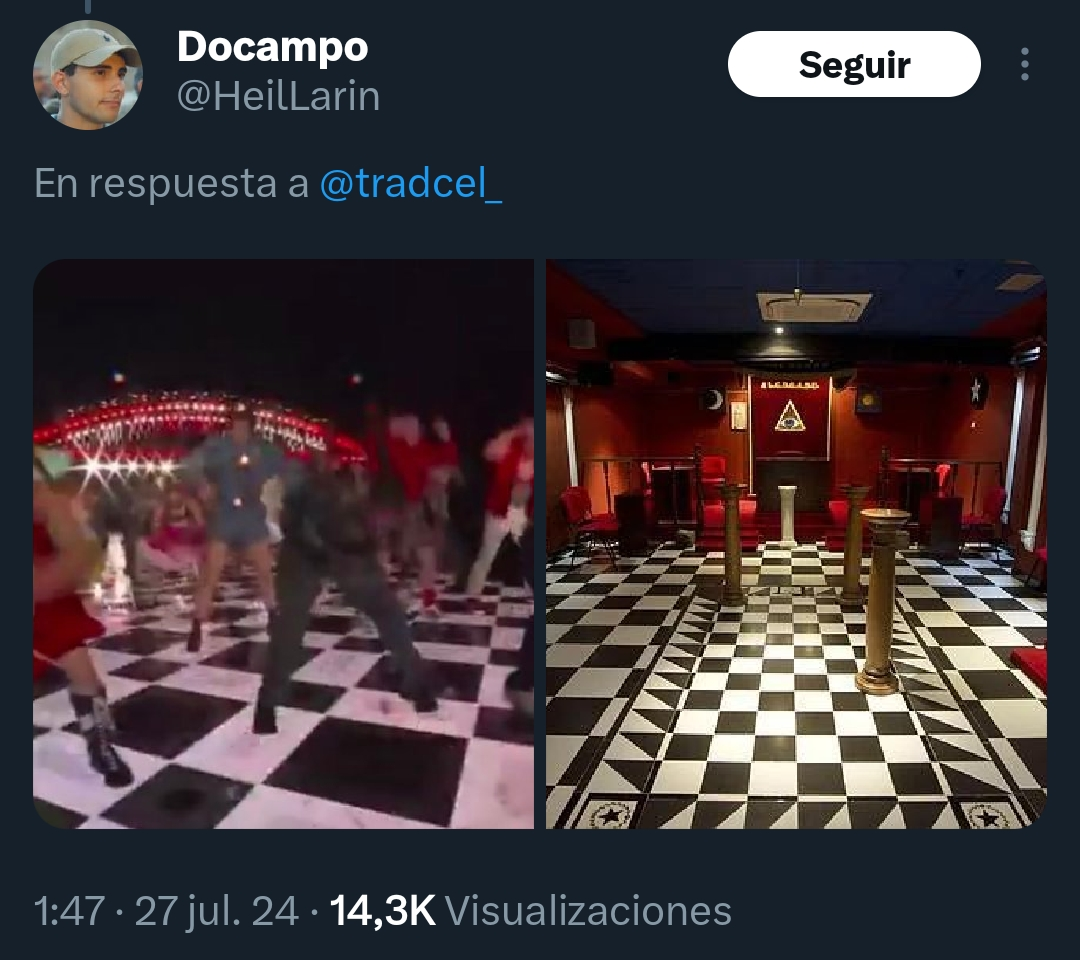Click the Visualizaciones label
The width and height of the screenshot is (1080, 960).
(x=588, y=910)
